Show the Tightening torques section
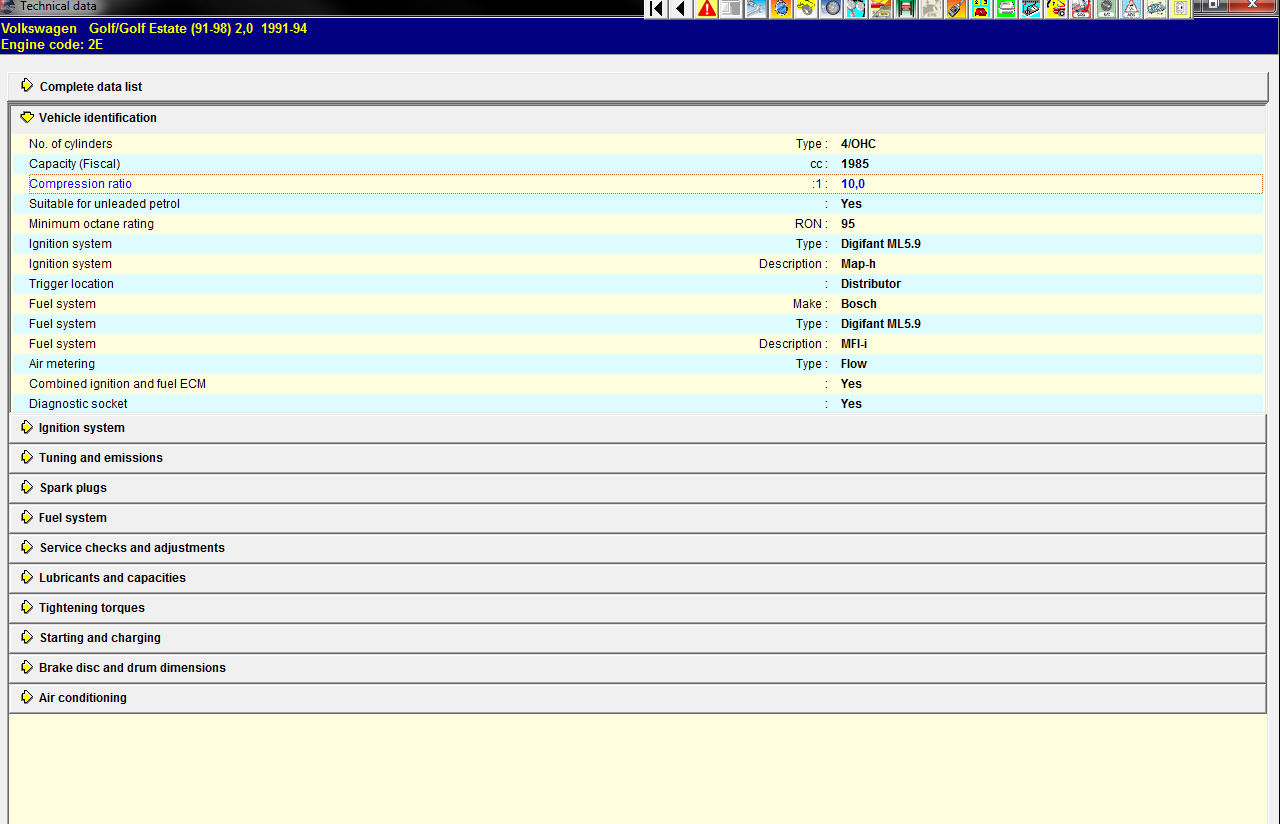Screen dimensions: 1280x824 [91, 608]
